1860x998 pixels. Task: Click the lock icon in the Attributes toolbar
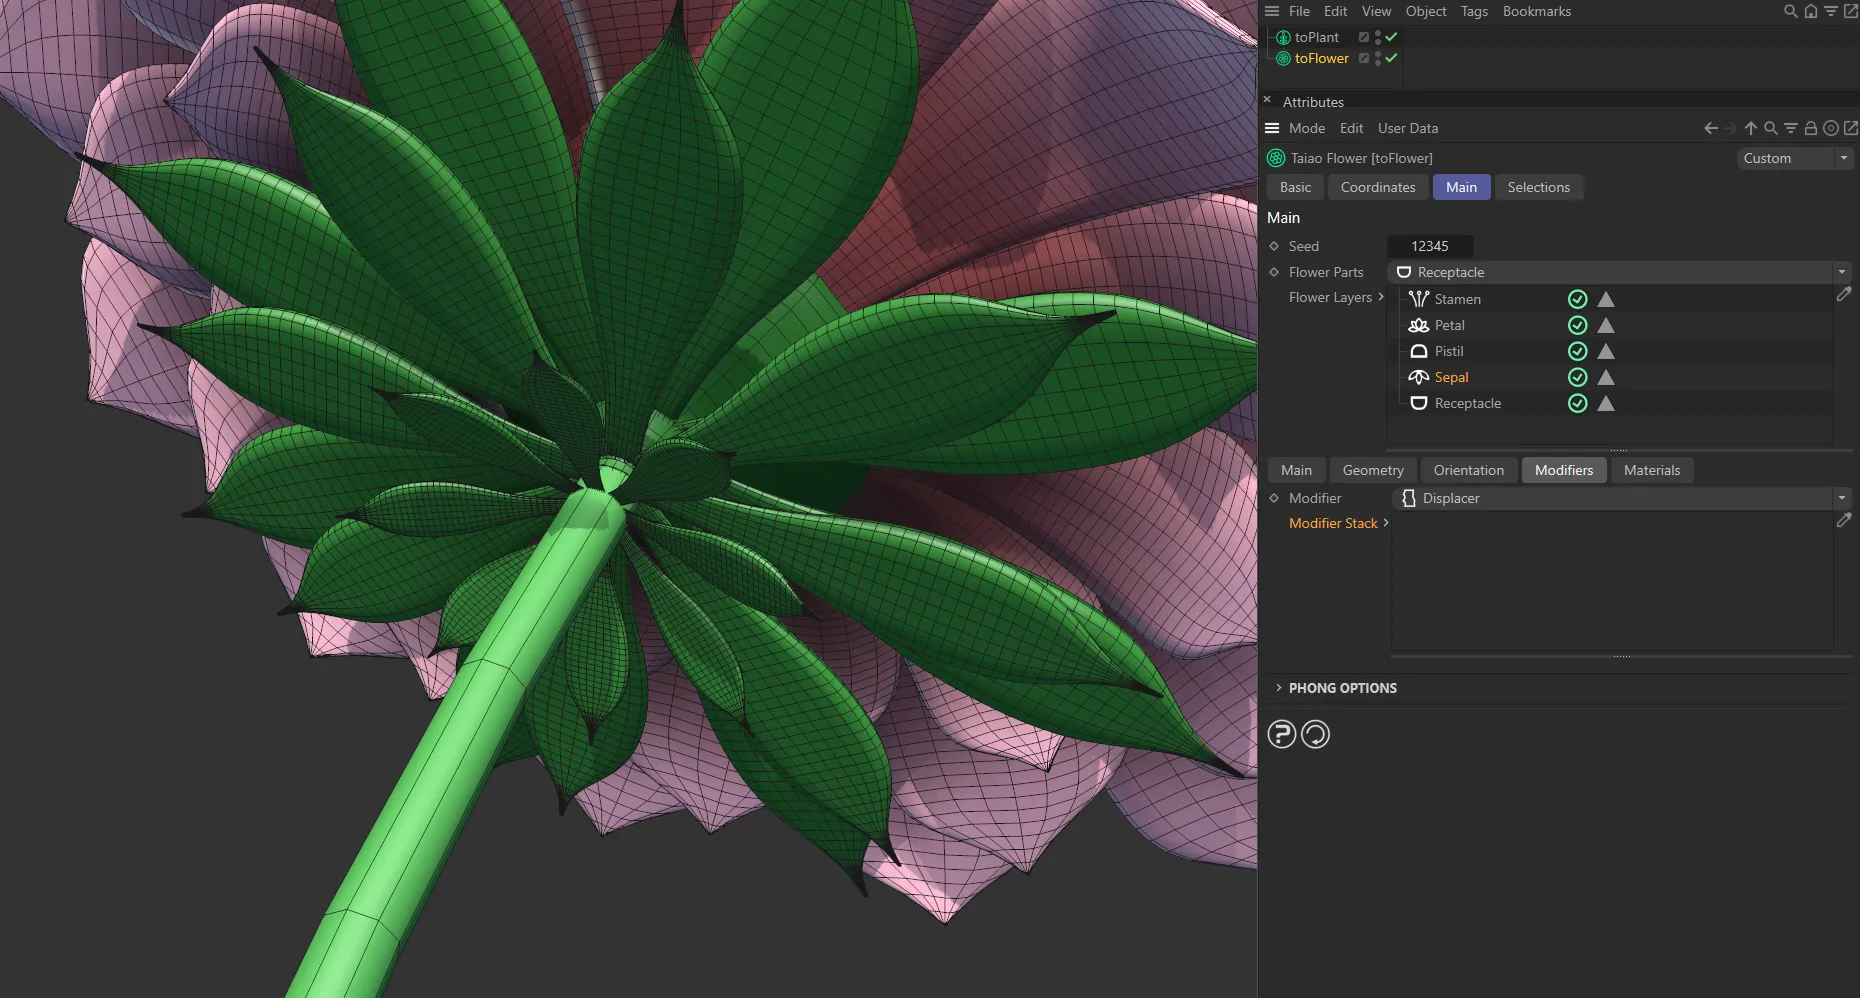[x=1810, y=128]
